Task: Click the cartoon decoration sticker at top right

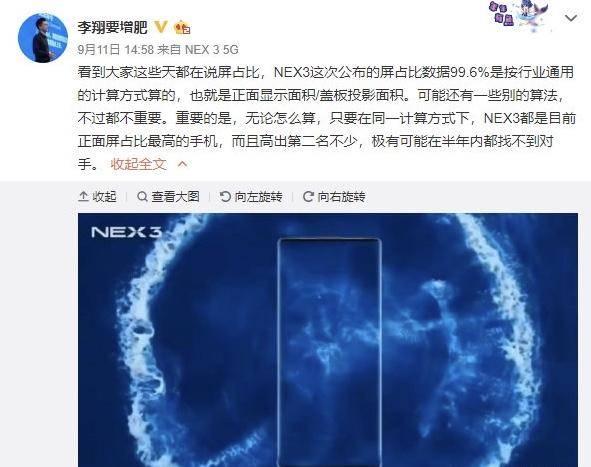Action: click(x=519, y=14)
